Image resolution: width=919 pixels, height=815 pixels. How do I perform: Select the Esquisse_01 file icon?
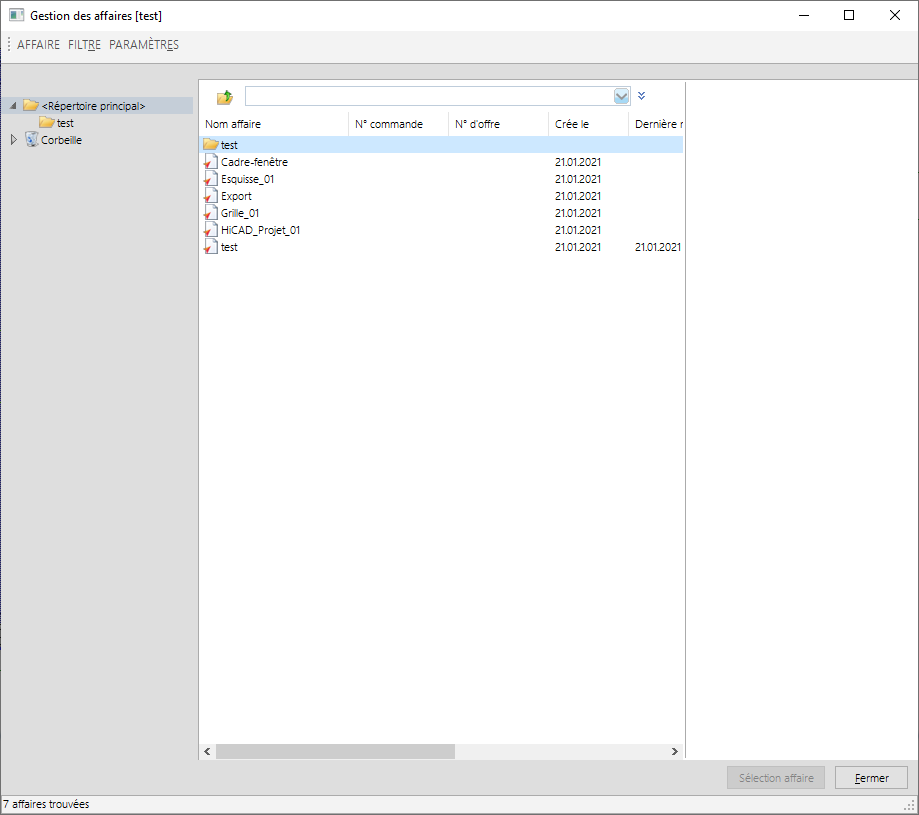tap(210, 179)
